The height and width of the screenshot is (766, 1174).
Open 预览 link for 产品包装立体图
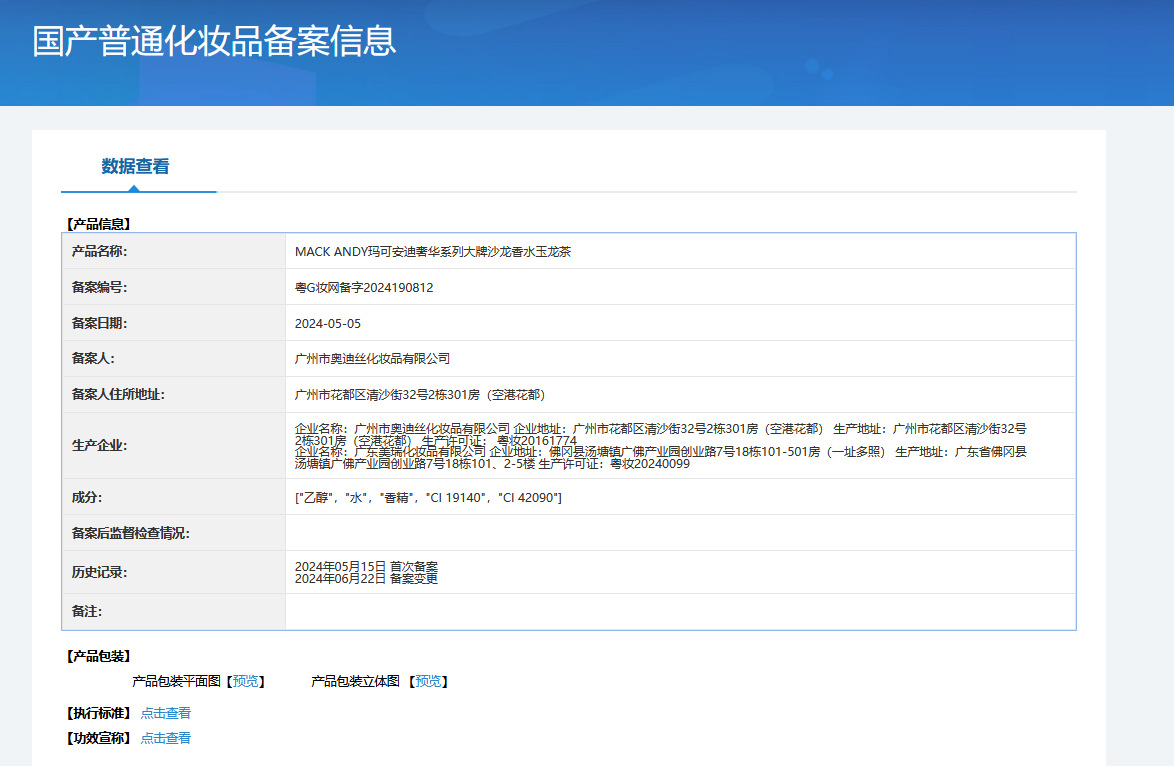click(x=428, y=681)
